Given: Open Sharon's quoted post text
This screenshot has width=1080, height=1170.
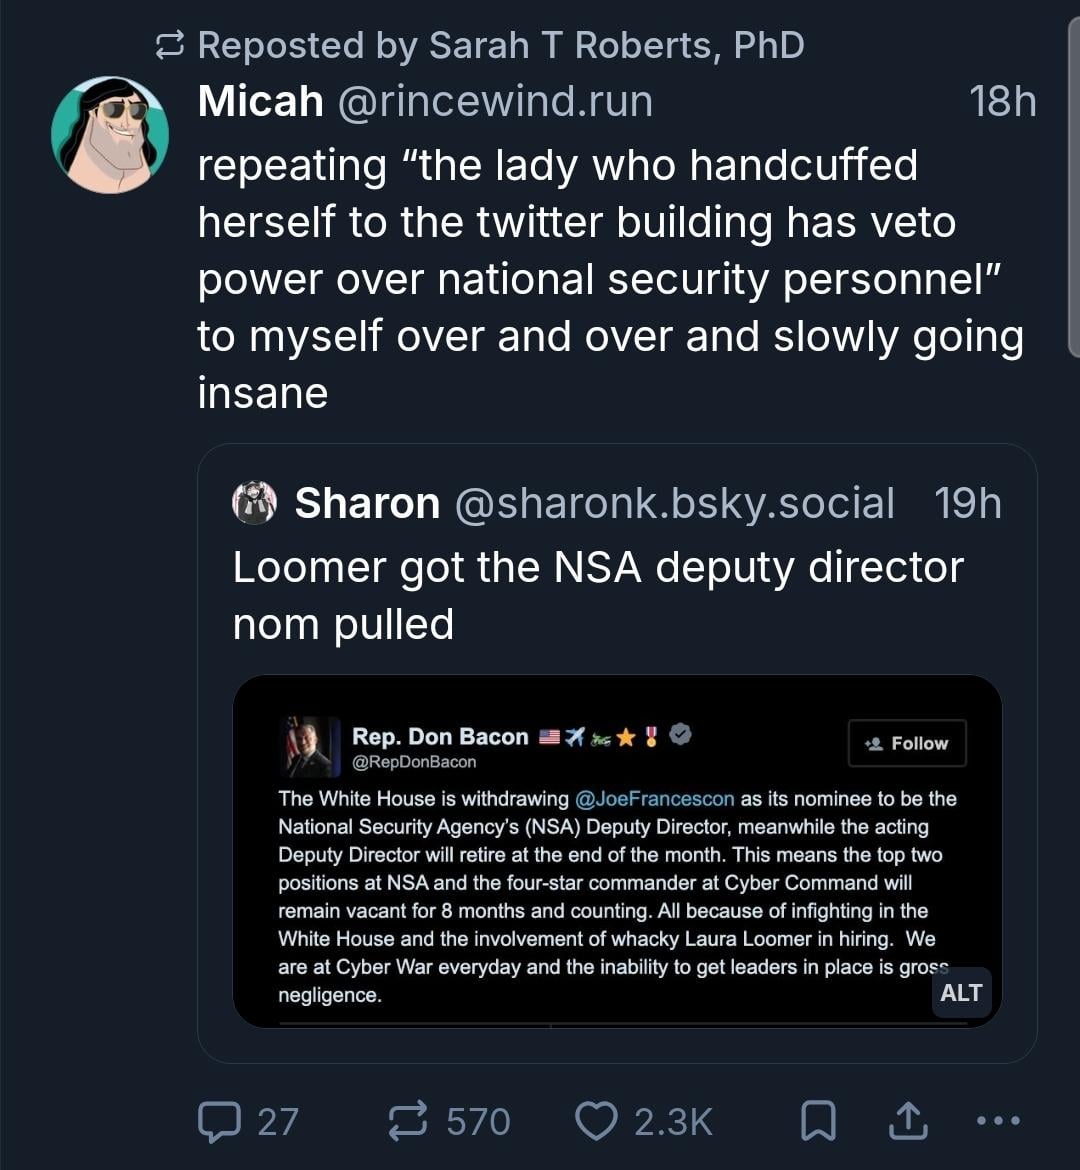Looking at the screenshot, I should 597,595.
